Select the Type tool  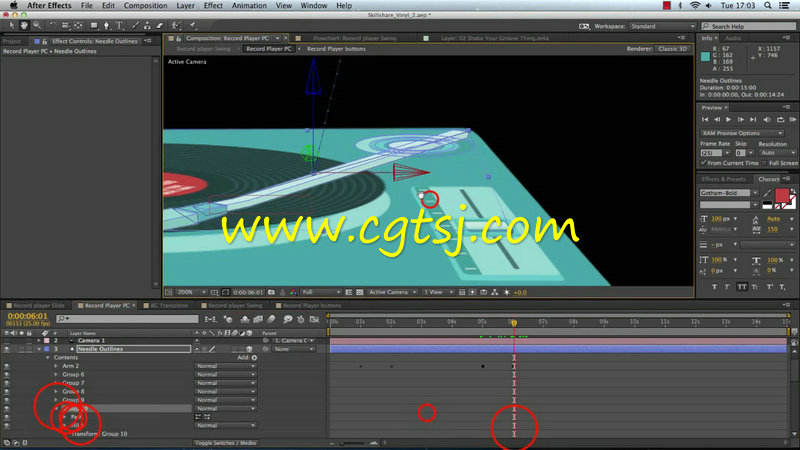point(119,26)
